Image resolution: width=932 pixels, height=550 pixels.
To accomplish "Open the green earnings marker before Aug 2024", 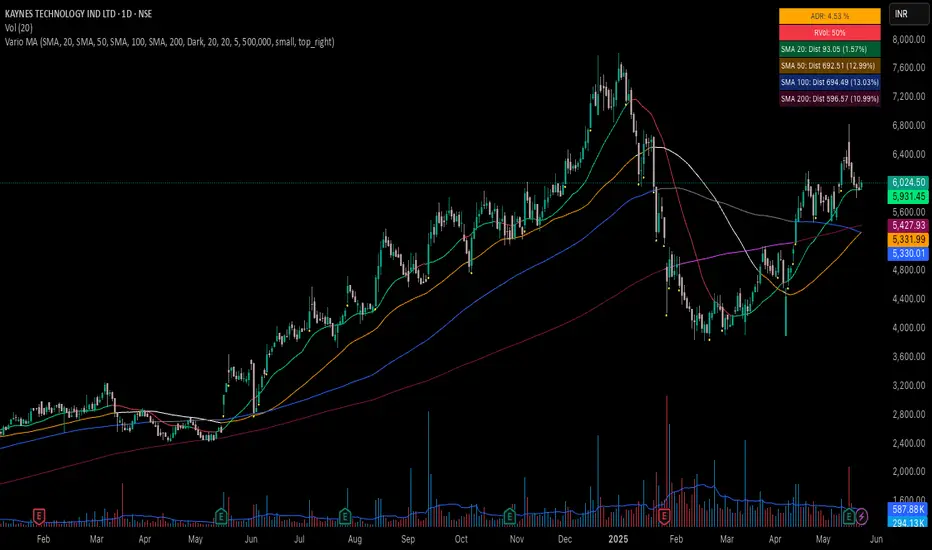I will (x=345, y=516).
